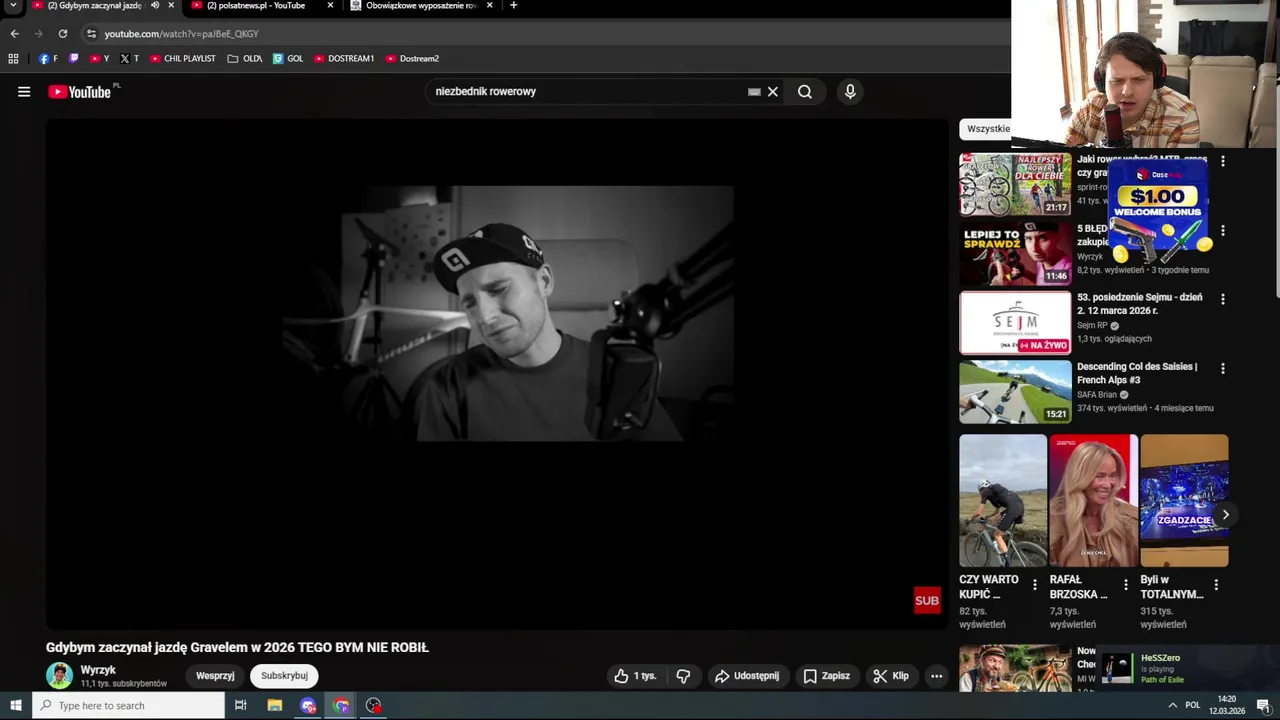Image resolution: width=1280 pixels, height=720 pixels.
Task: Open the Twitch bookmark icon
Action: pos(74,59)
